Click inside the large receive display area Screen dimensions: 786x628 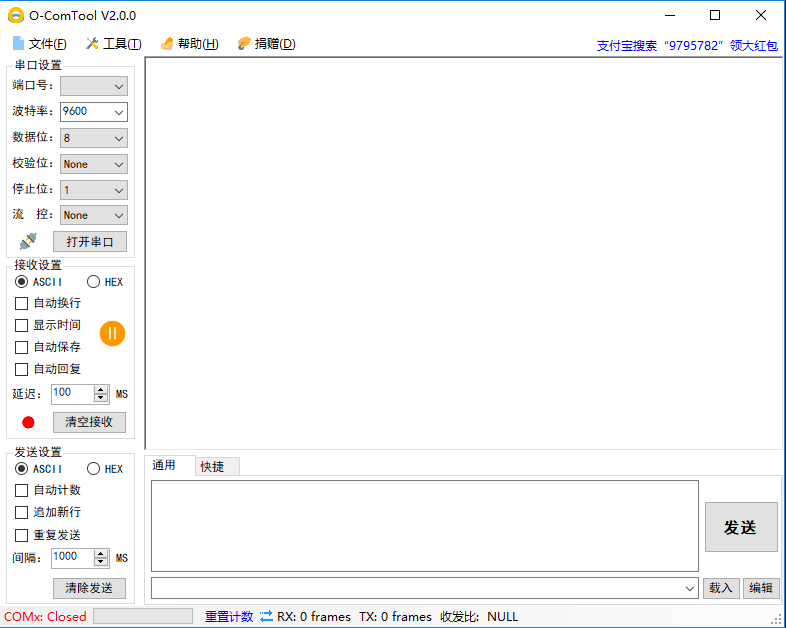[x=464, y=253]
